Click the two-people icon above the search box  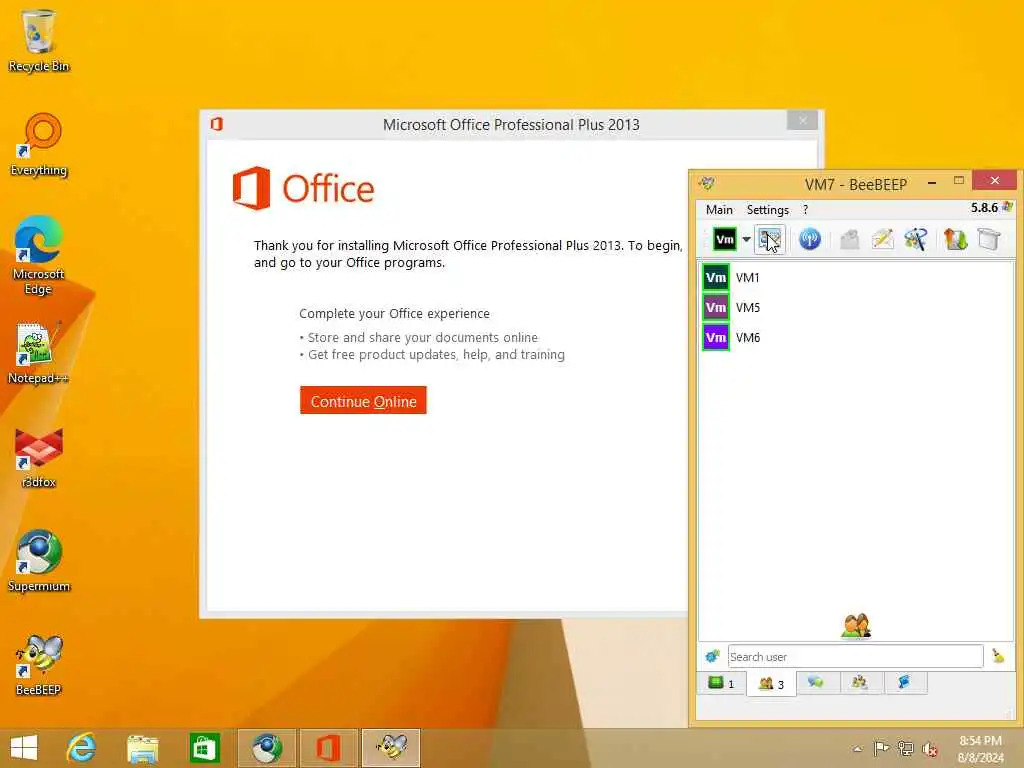(856, 626)
